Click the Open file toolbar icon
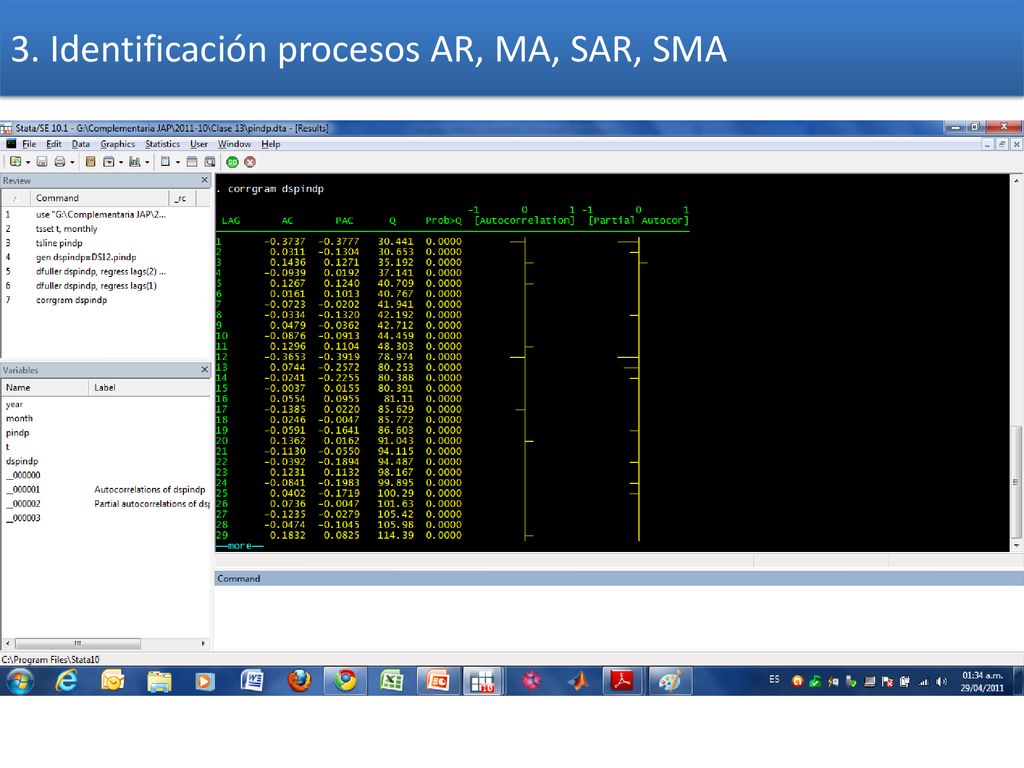1024x768 pixels. pyautogui.click(x=16, y=162)
